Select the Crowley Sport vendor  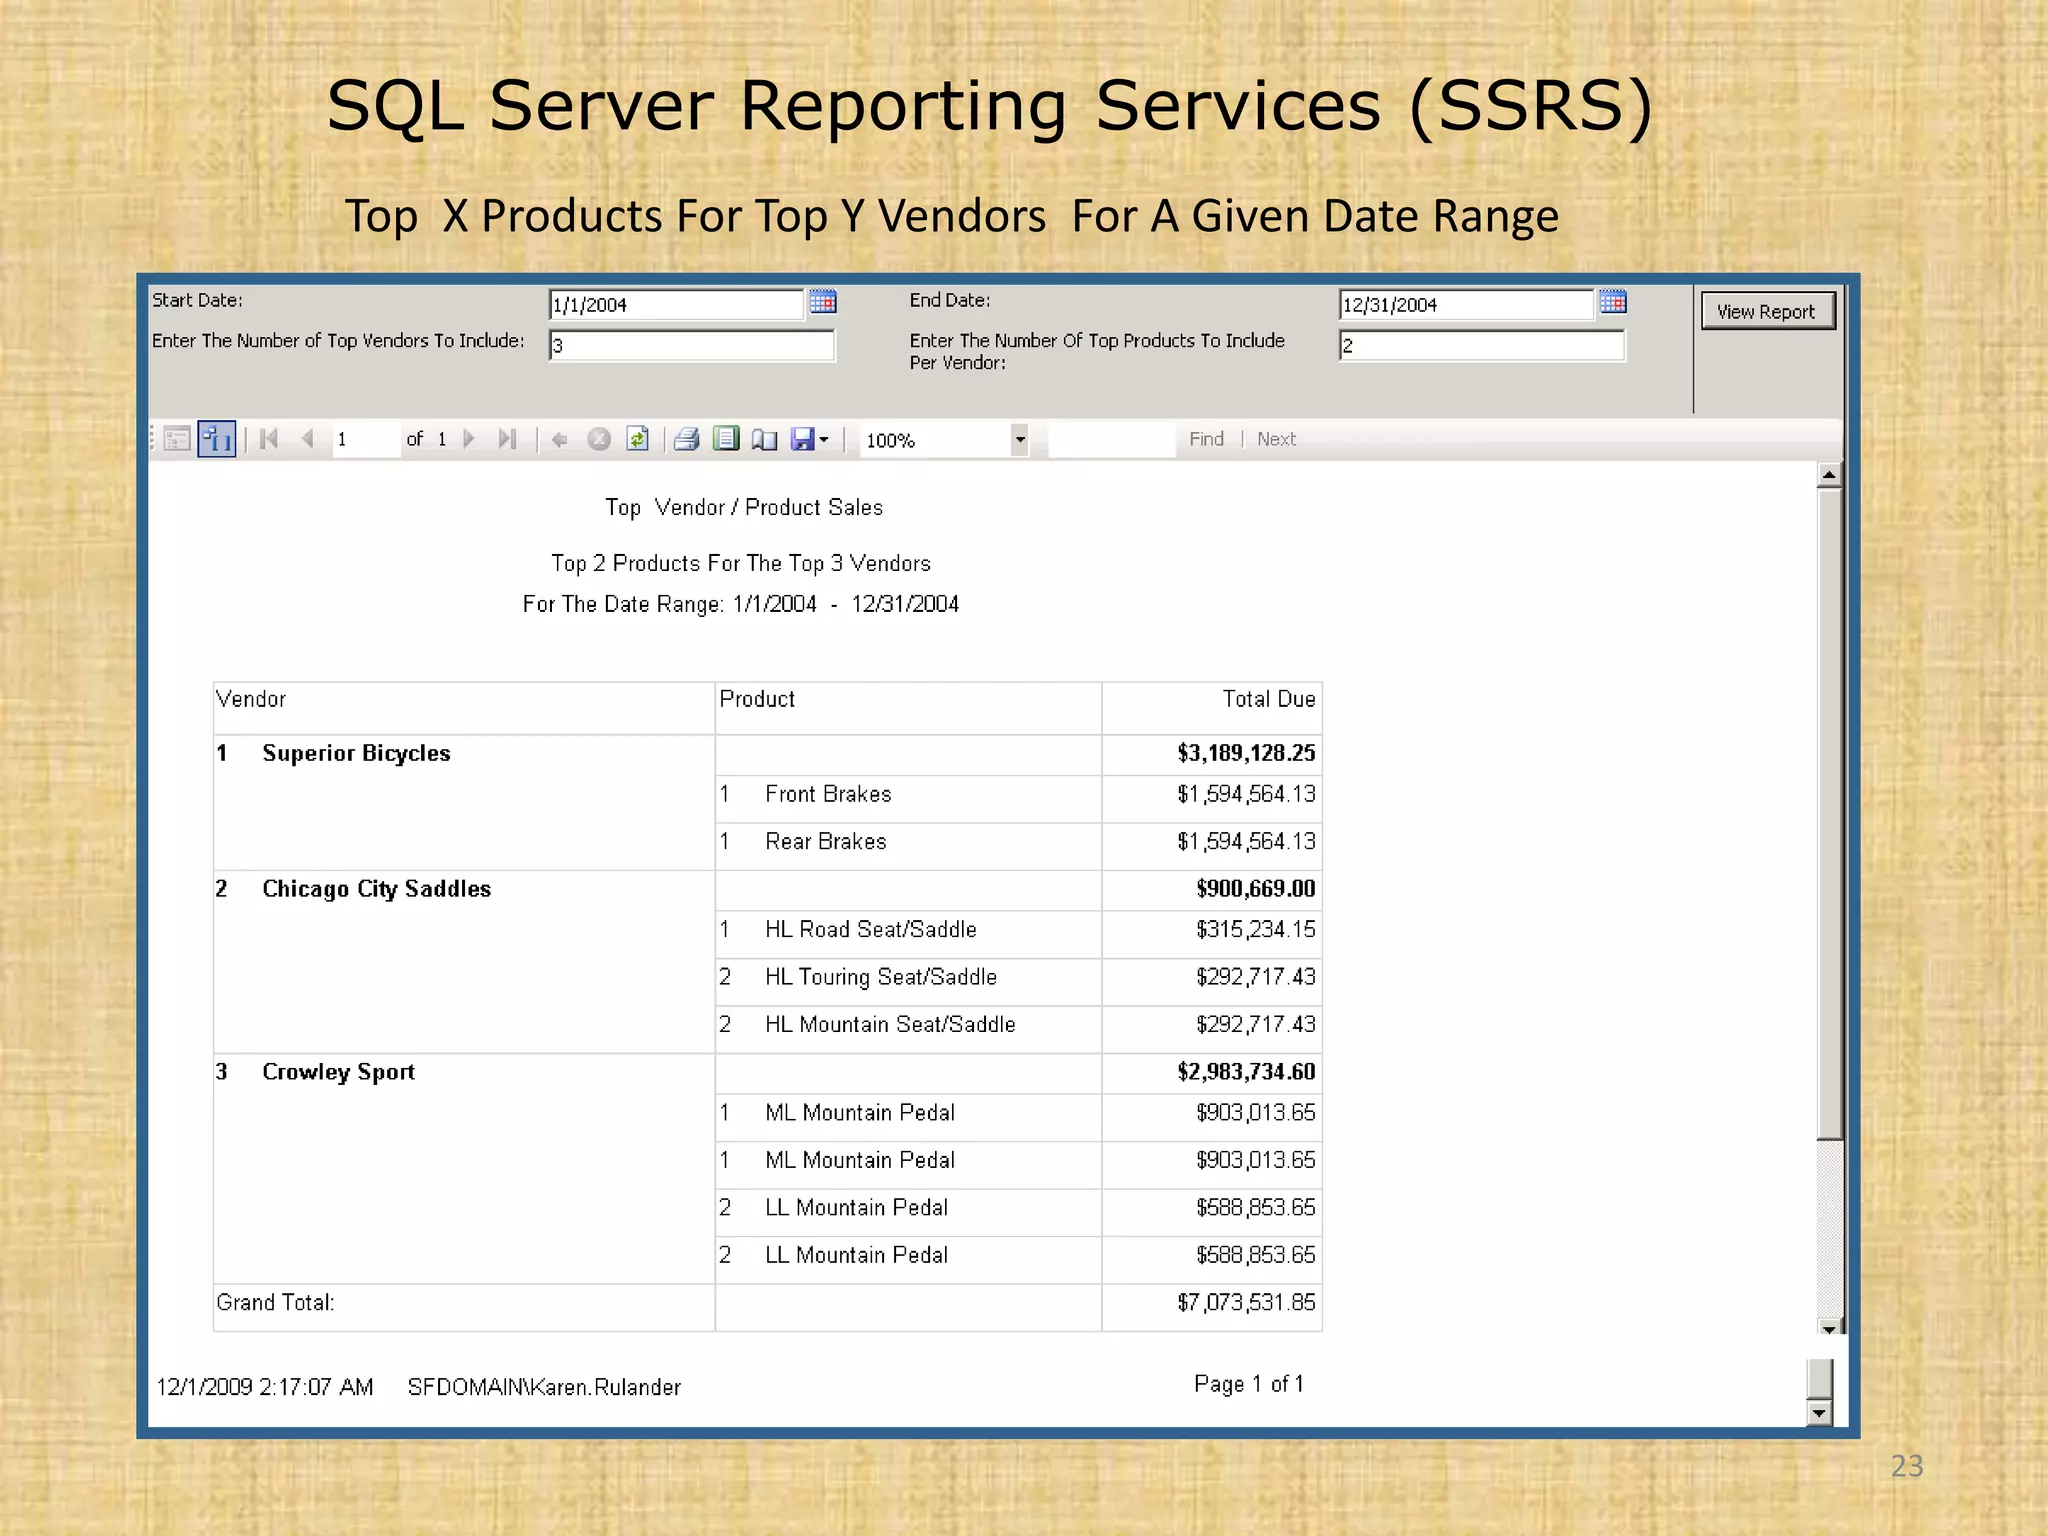[338, 1072]
